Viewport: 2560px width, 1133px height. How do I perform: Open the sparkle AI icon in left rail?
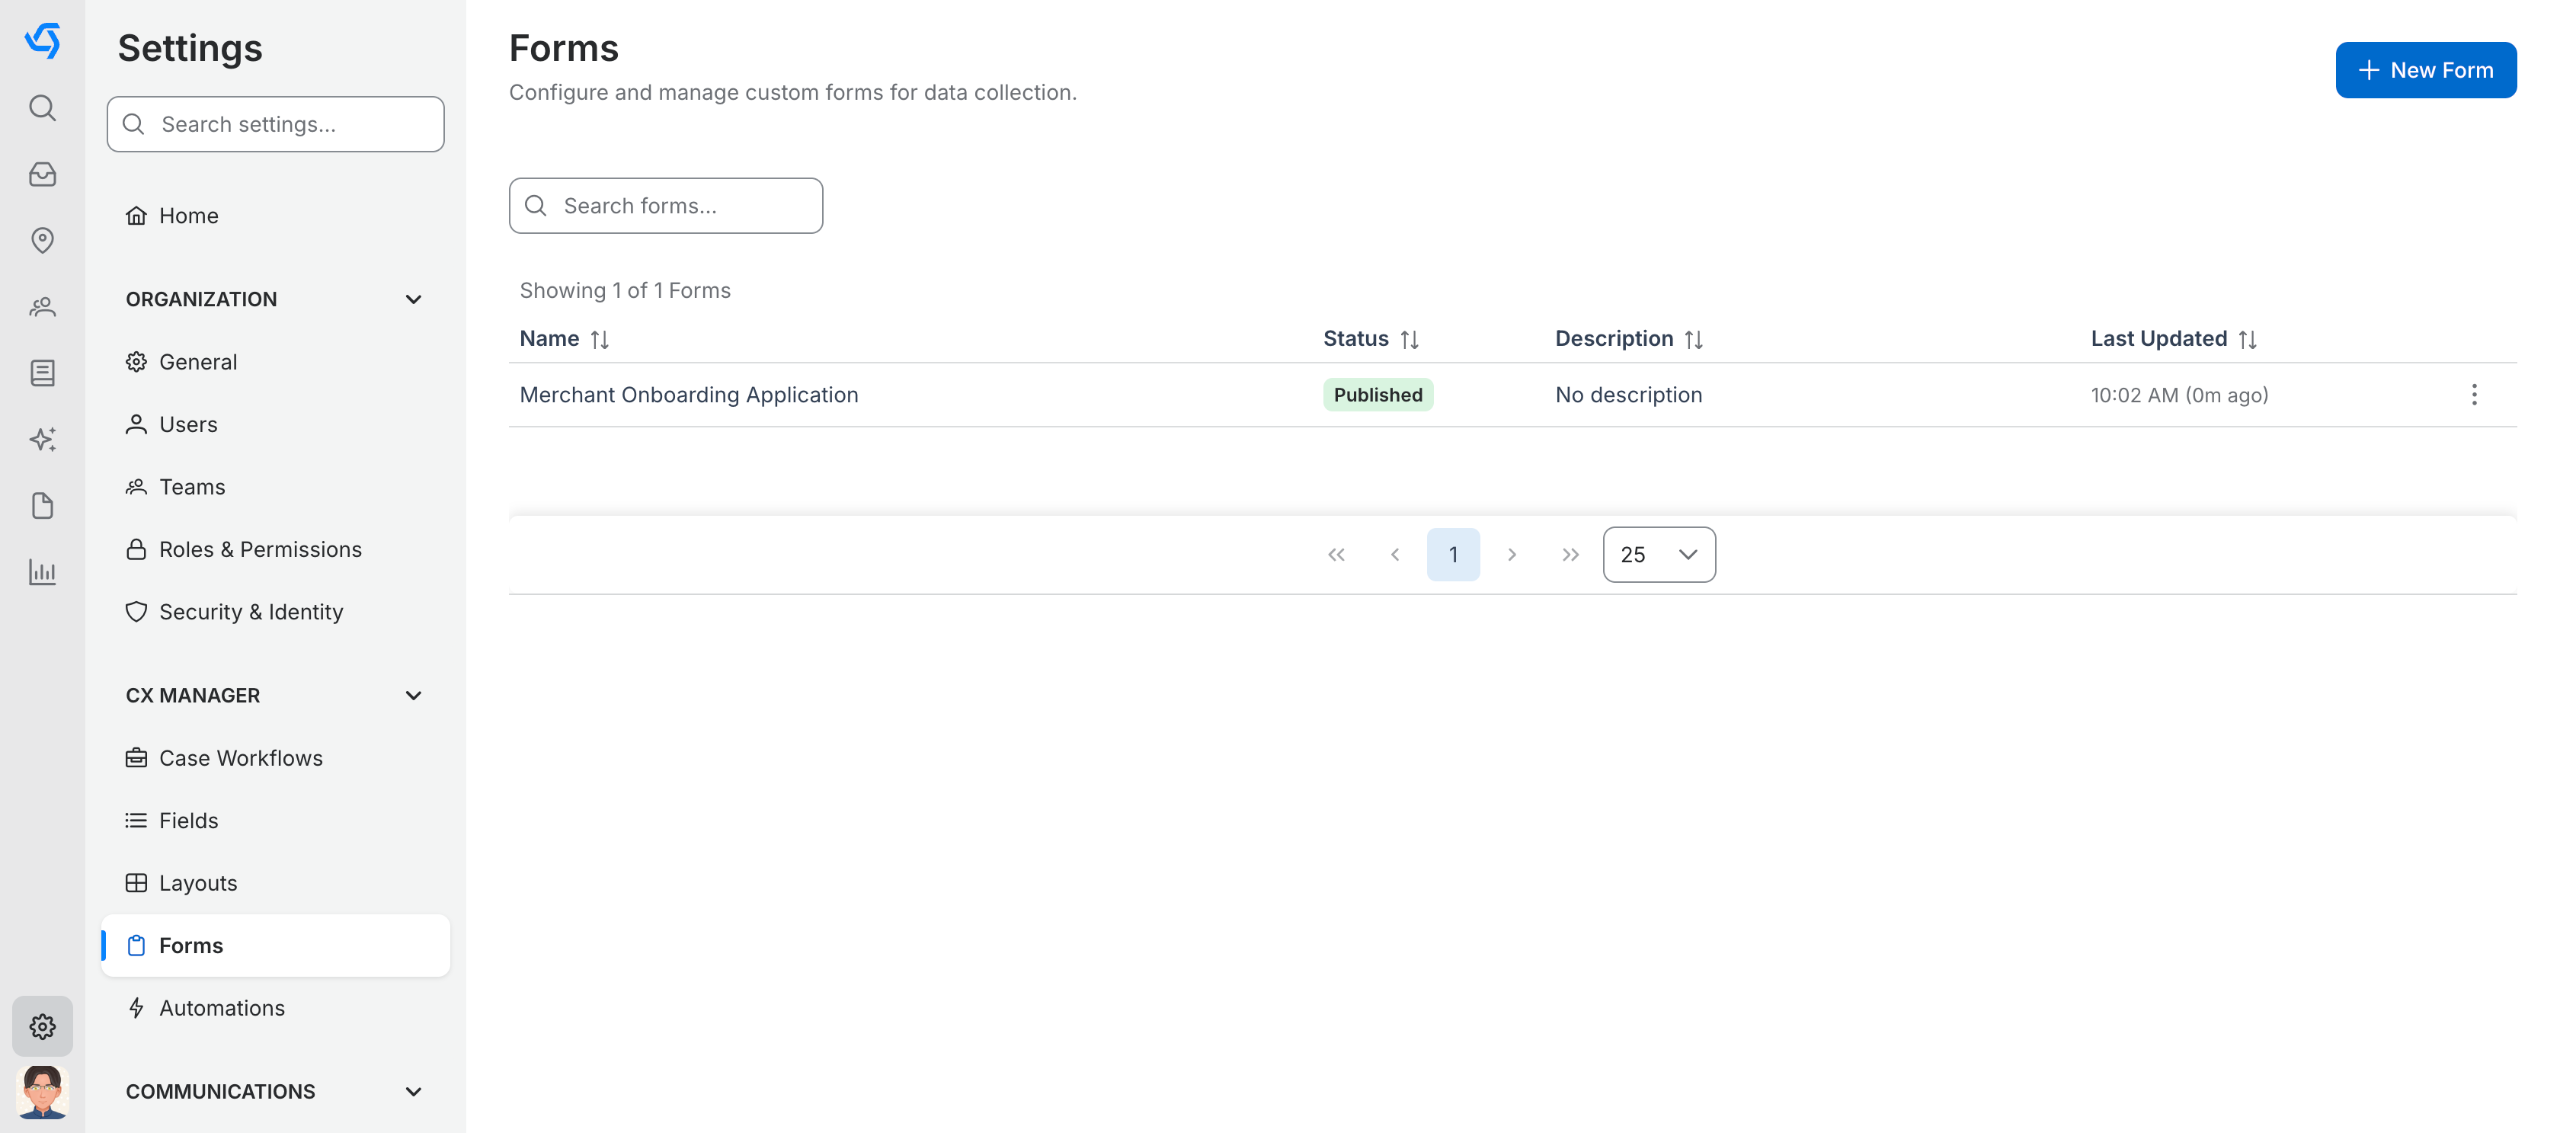point(42,439)
